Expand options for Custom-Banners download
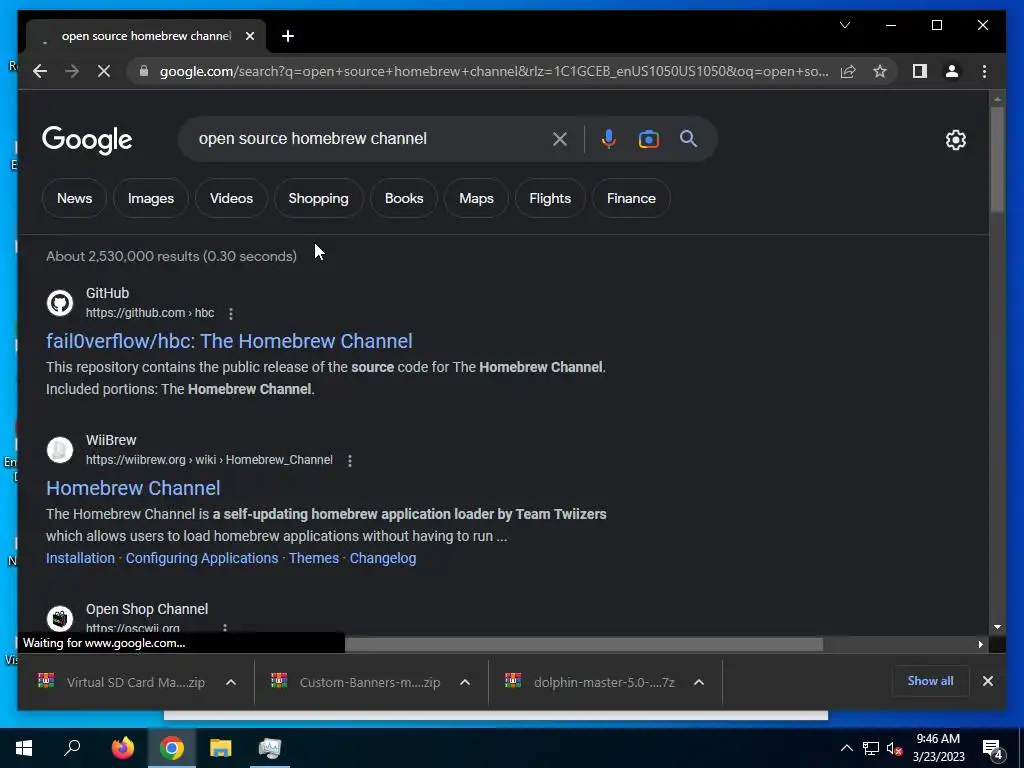1024x768 pixels. coord(465,682)
